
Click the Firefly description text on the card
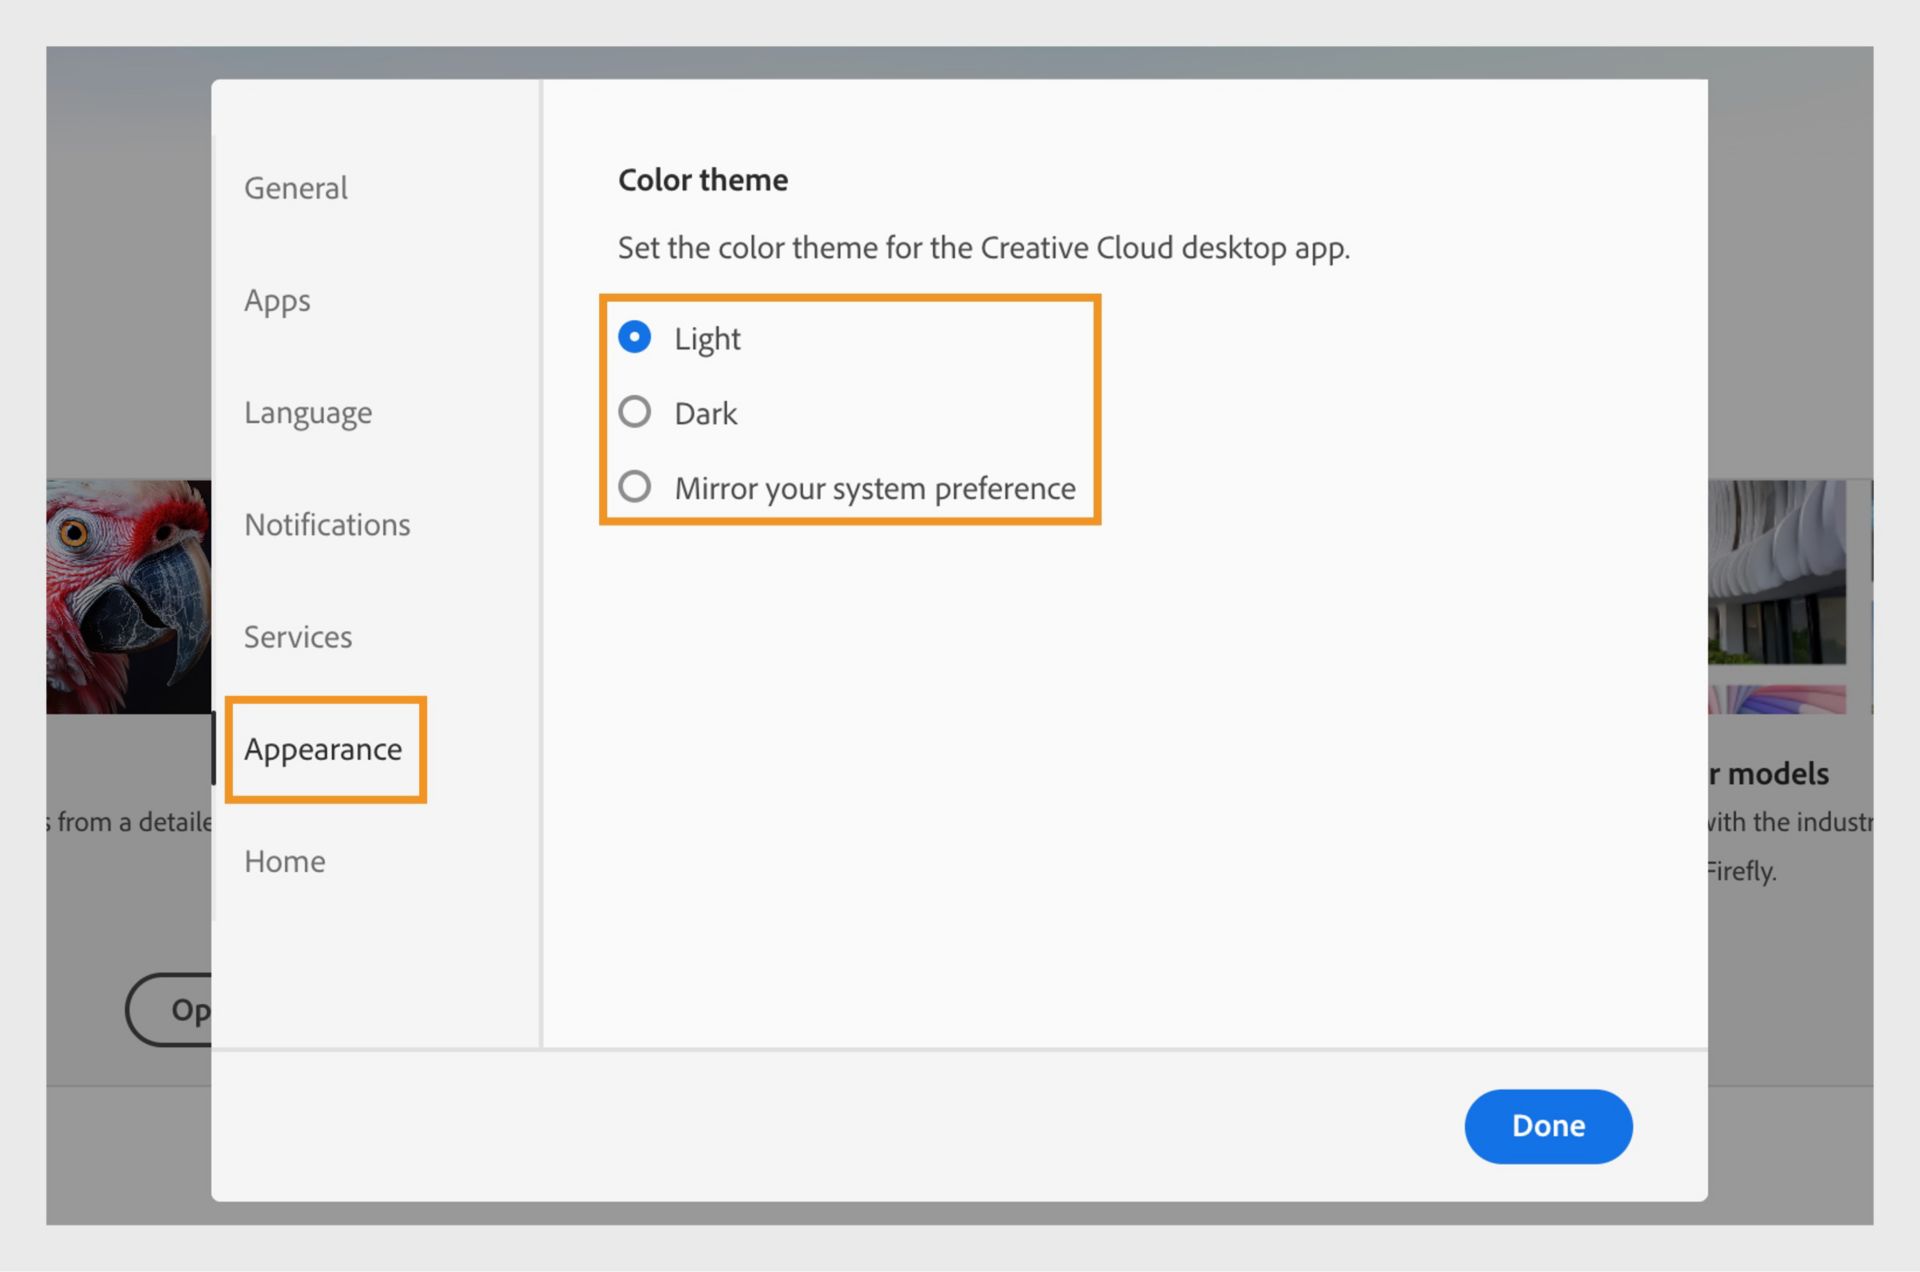[1743, 871]
